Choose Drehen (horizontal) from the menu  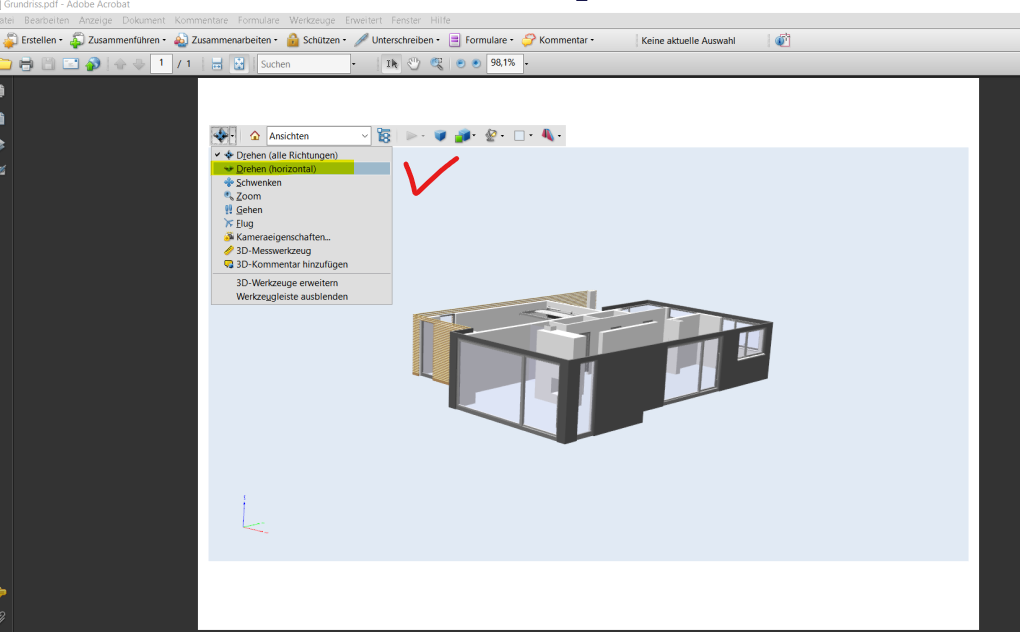pos(276,169)
